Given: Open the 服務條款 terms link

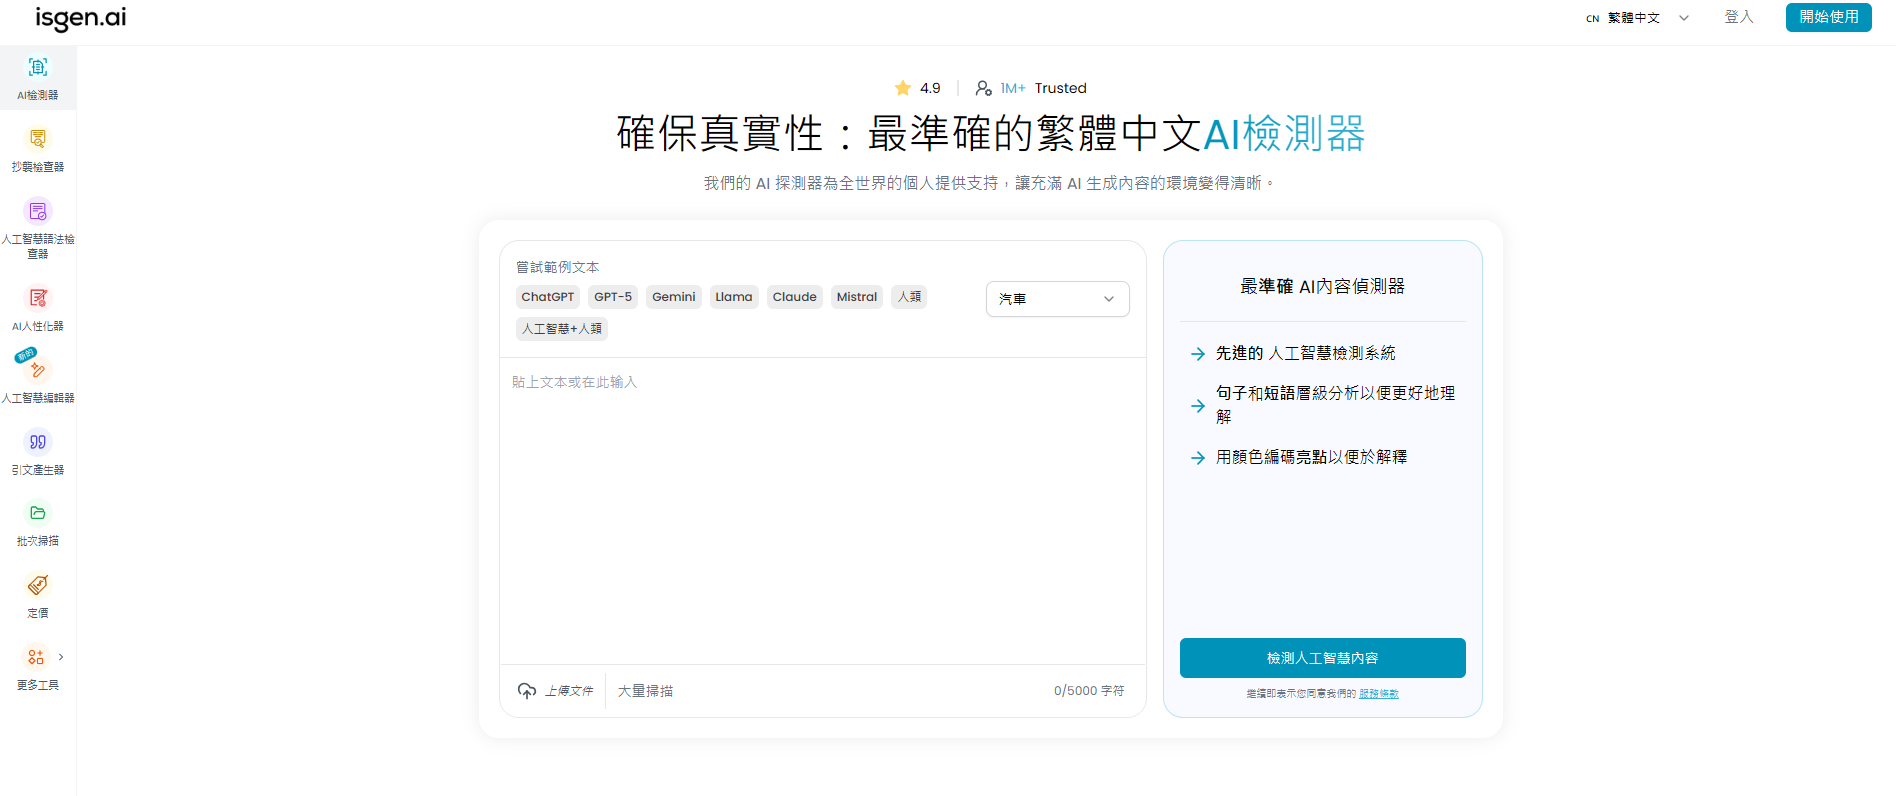Looking at the screenshot, I should coord(1379,694).
